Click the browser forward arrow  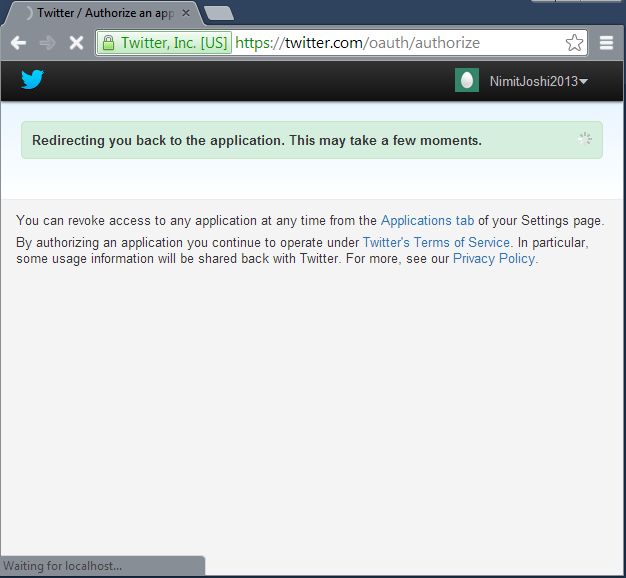pyautogui.click(x=48, y=43)
